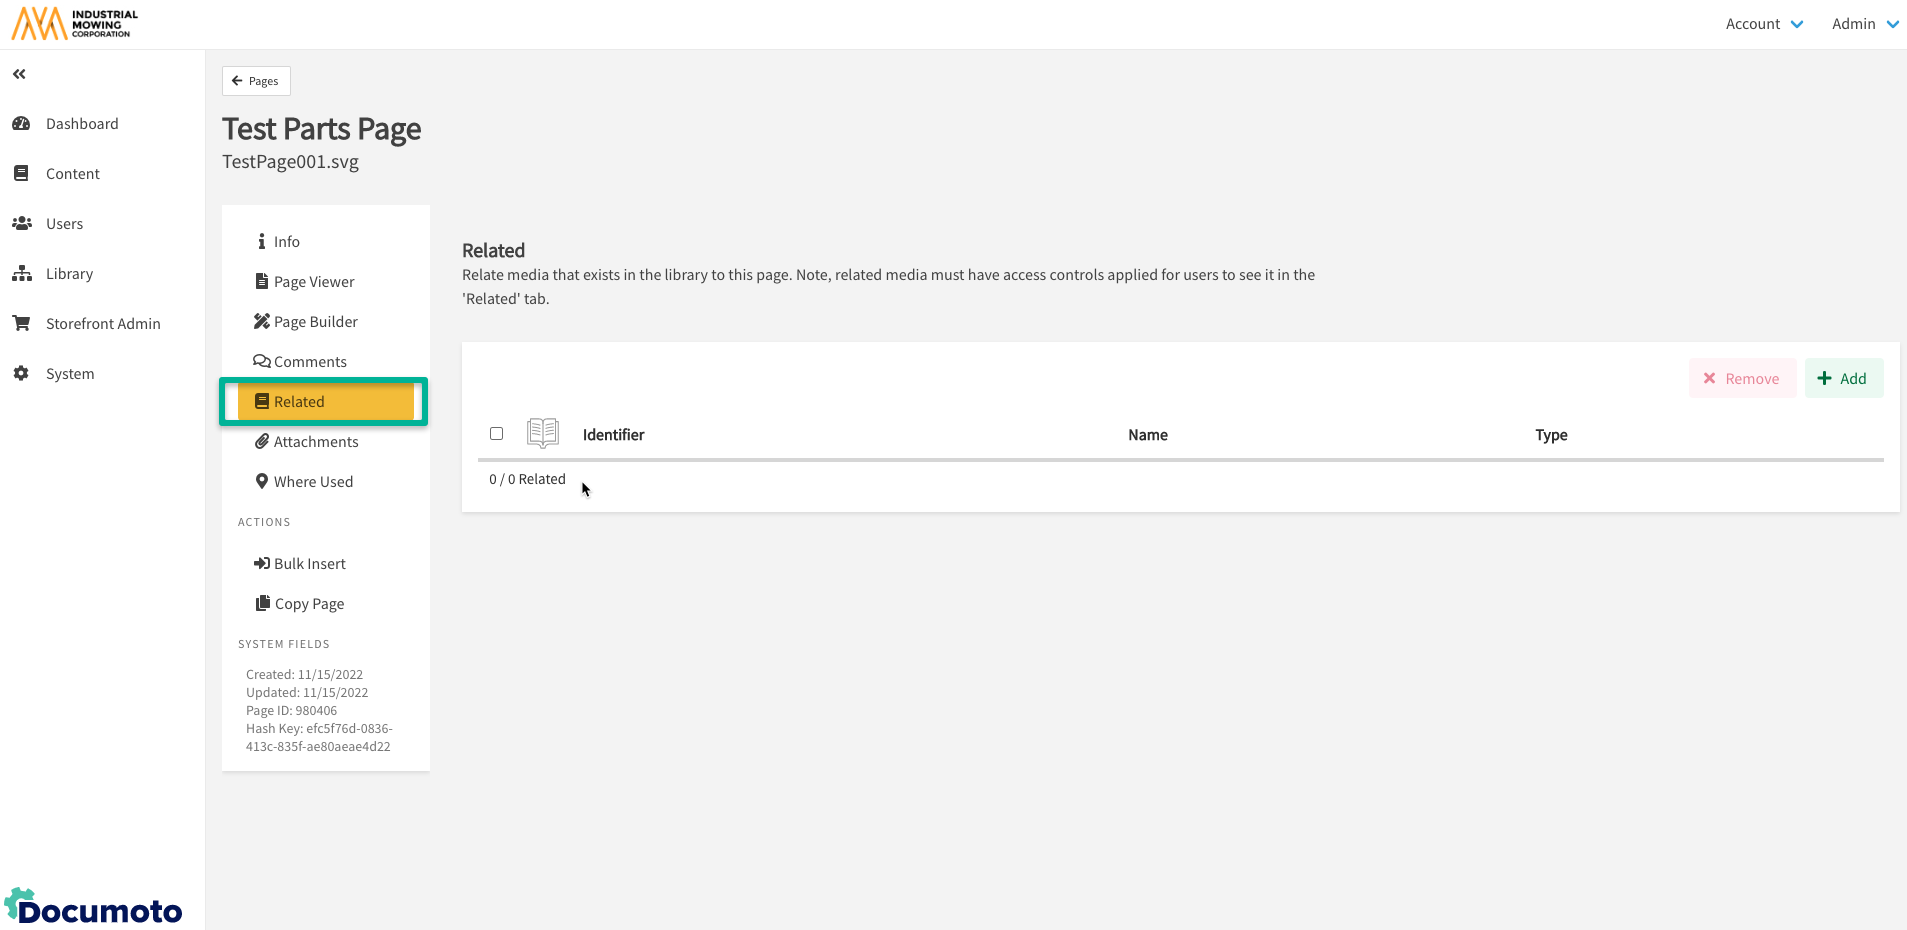The width and height of the screenshot is (1907, 930).
Task: Click the Add button
Action: [1843, 378]
